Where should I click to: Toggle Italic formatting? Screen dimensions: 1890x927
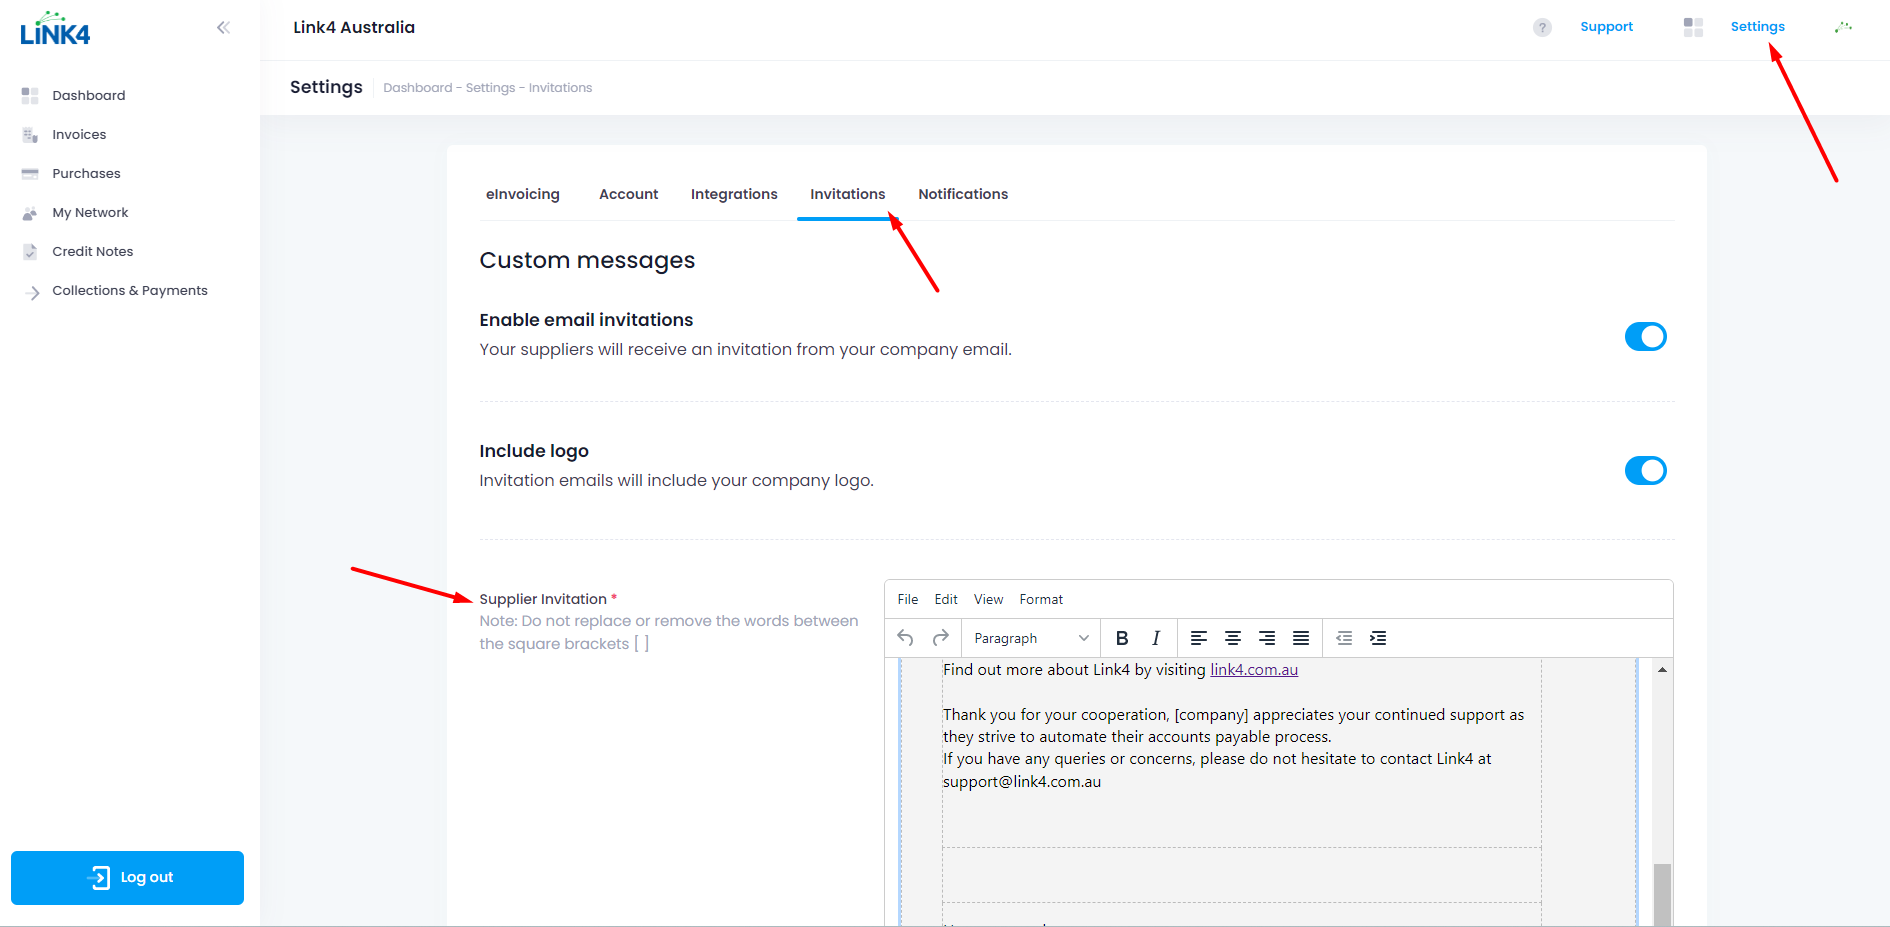coord(1156,638)
